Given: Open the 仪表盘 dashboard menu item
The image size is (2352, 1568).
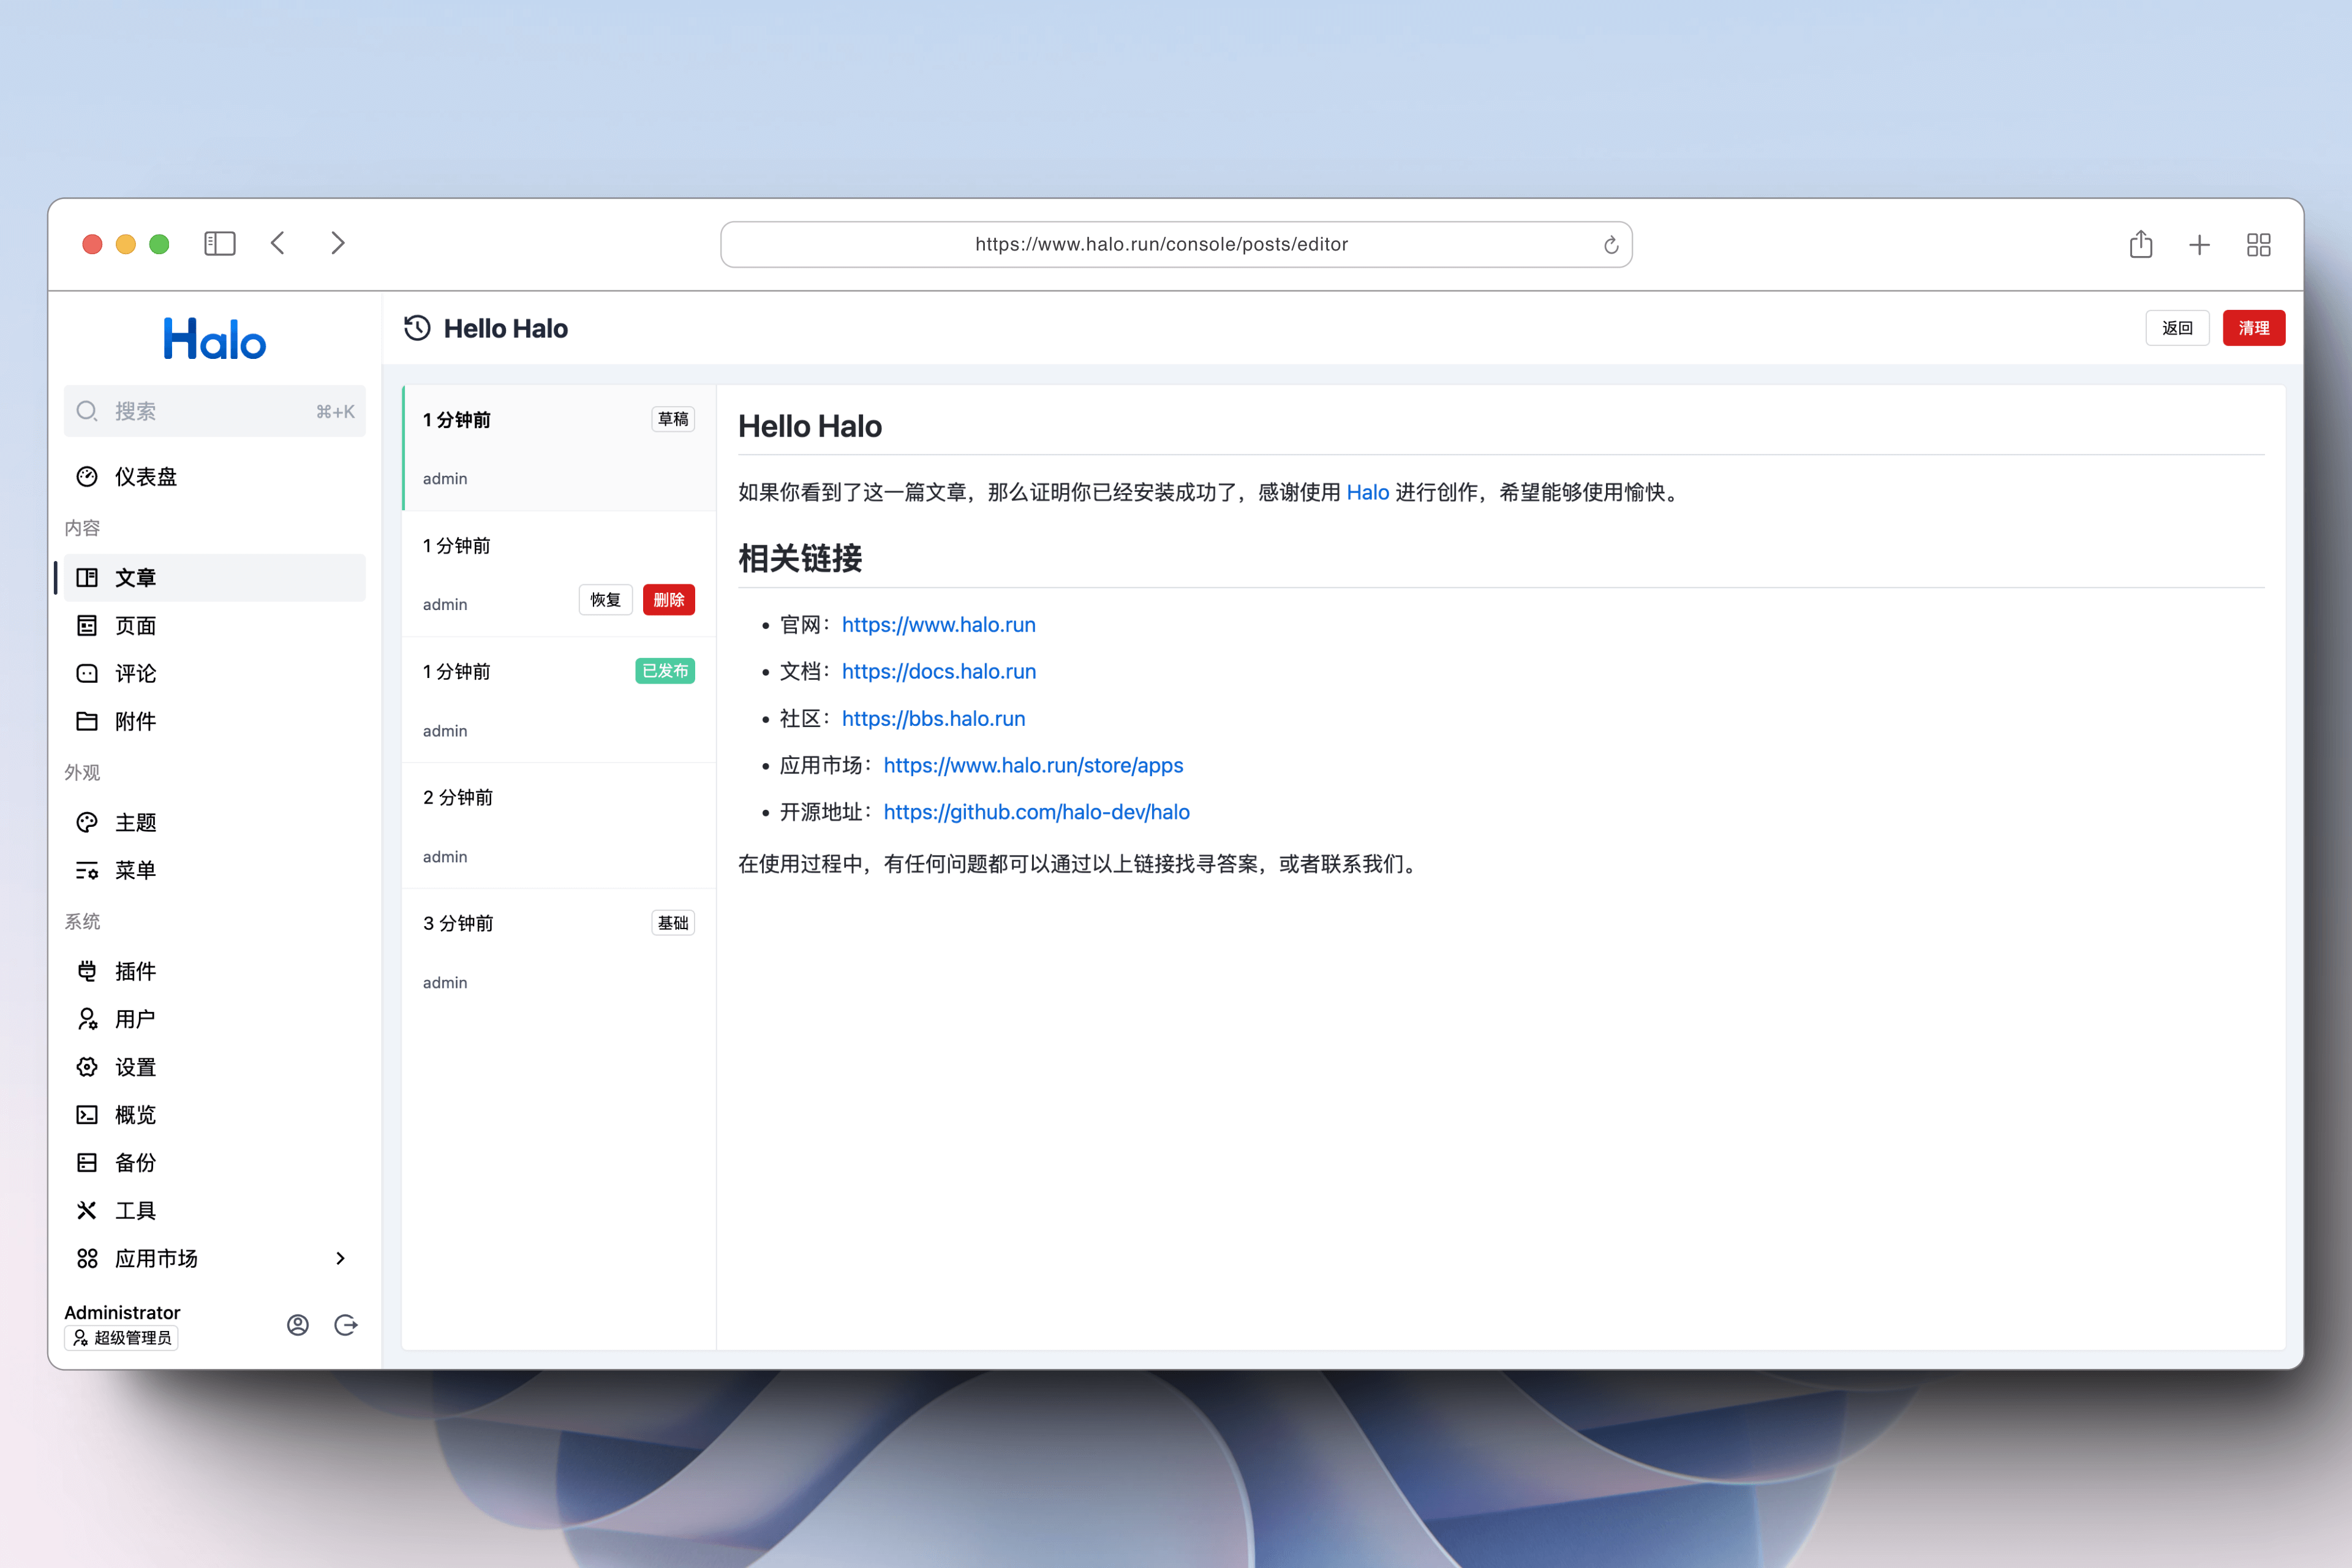Looking at the screenshot, I should tap(146, 477).
